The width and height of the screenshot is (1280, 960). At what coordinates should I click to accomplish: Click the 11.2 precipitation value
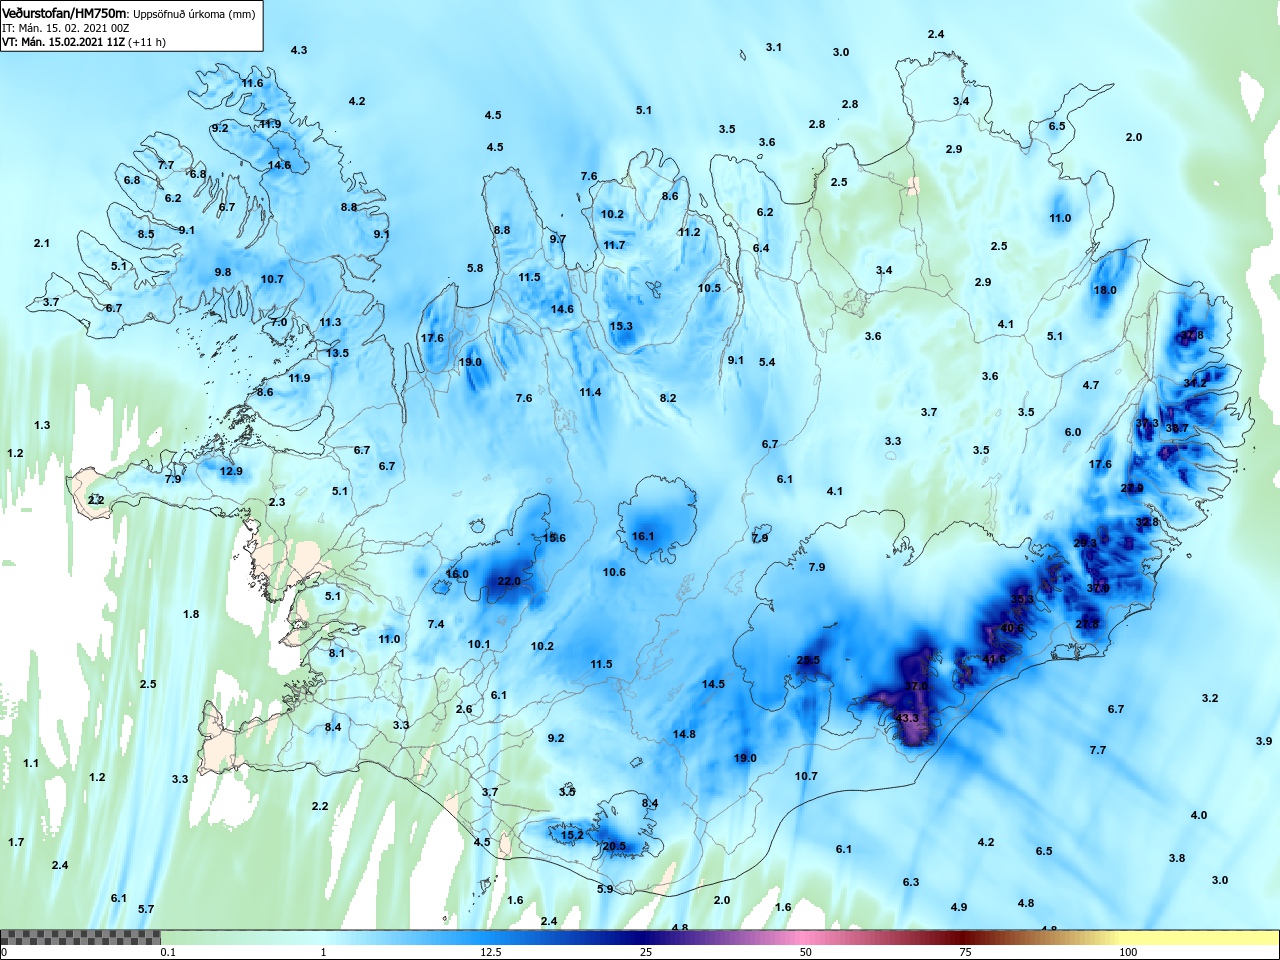[x=689, y=232]
